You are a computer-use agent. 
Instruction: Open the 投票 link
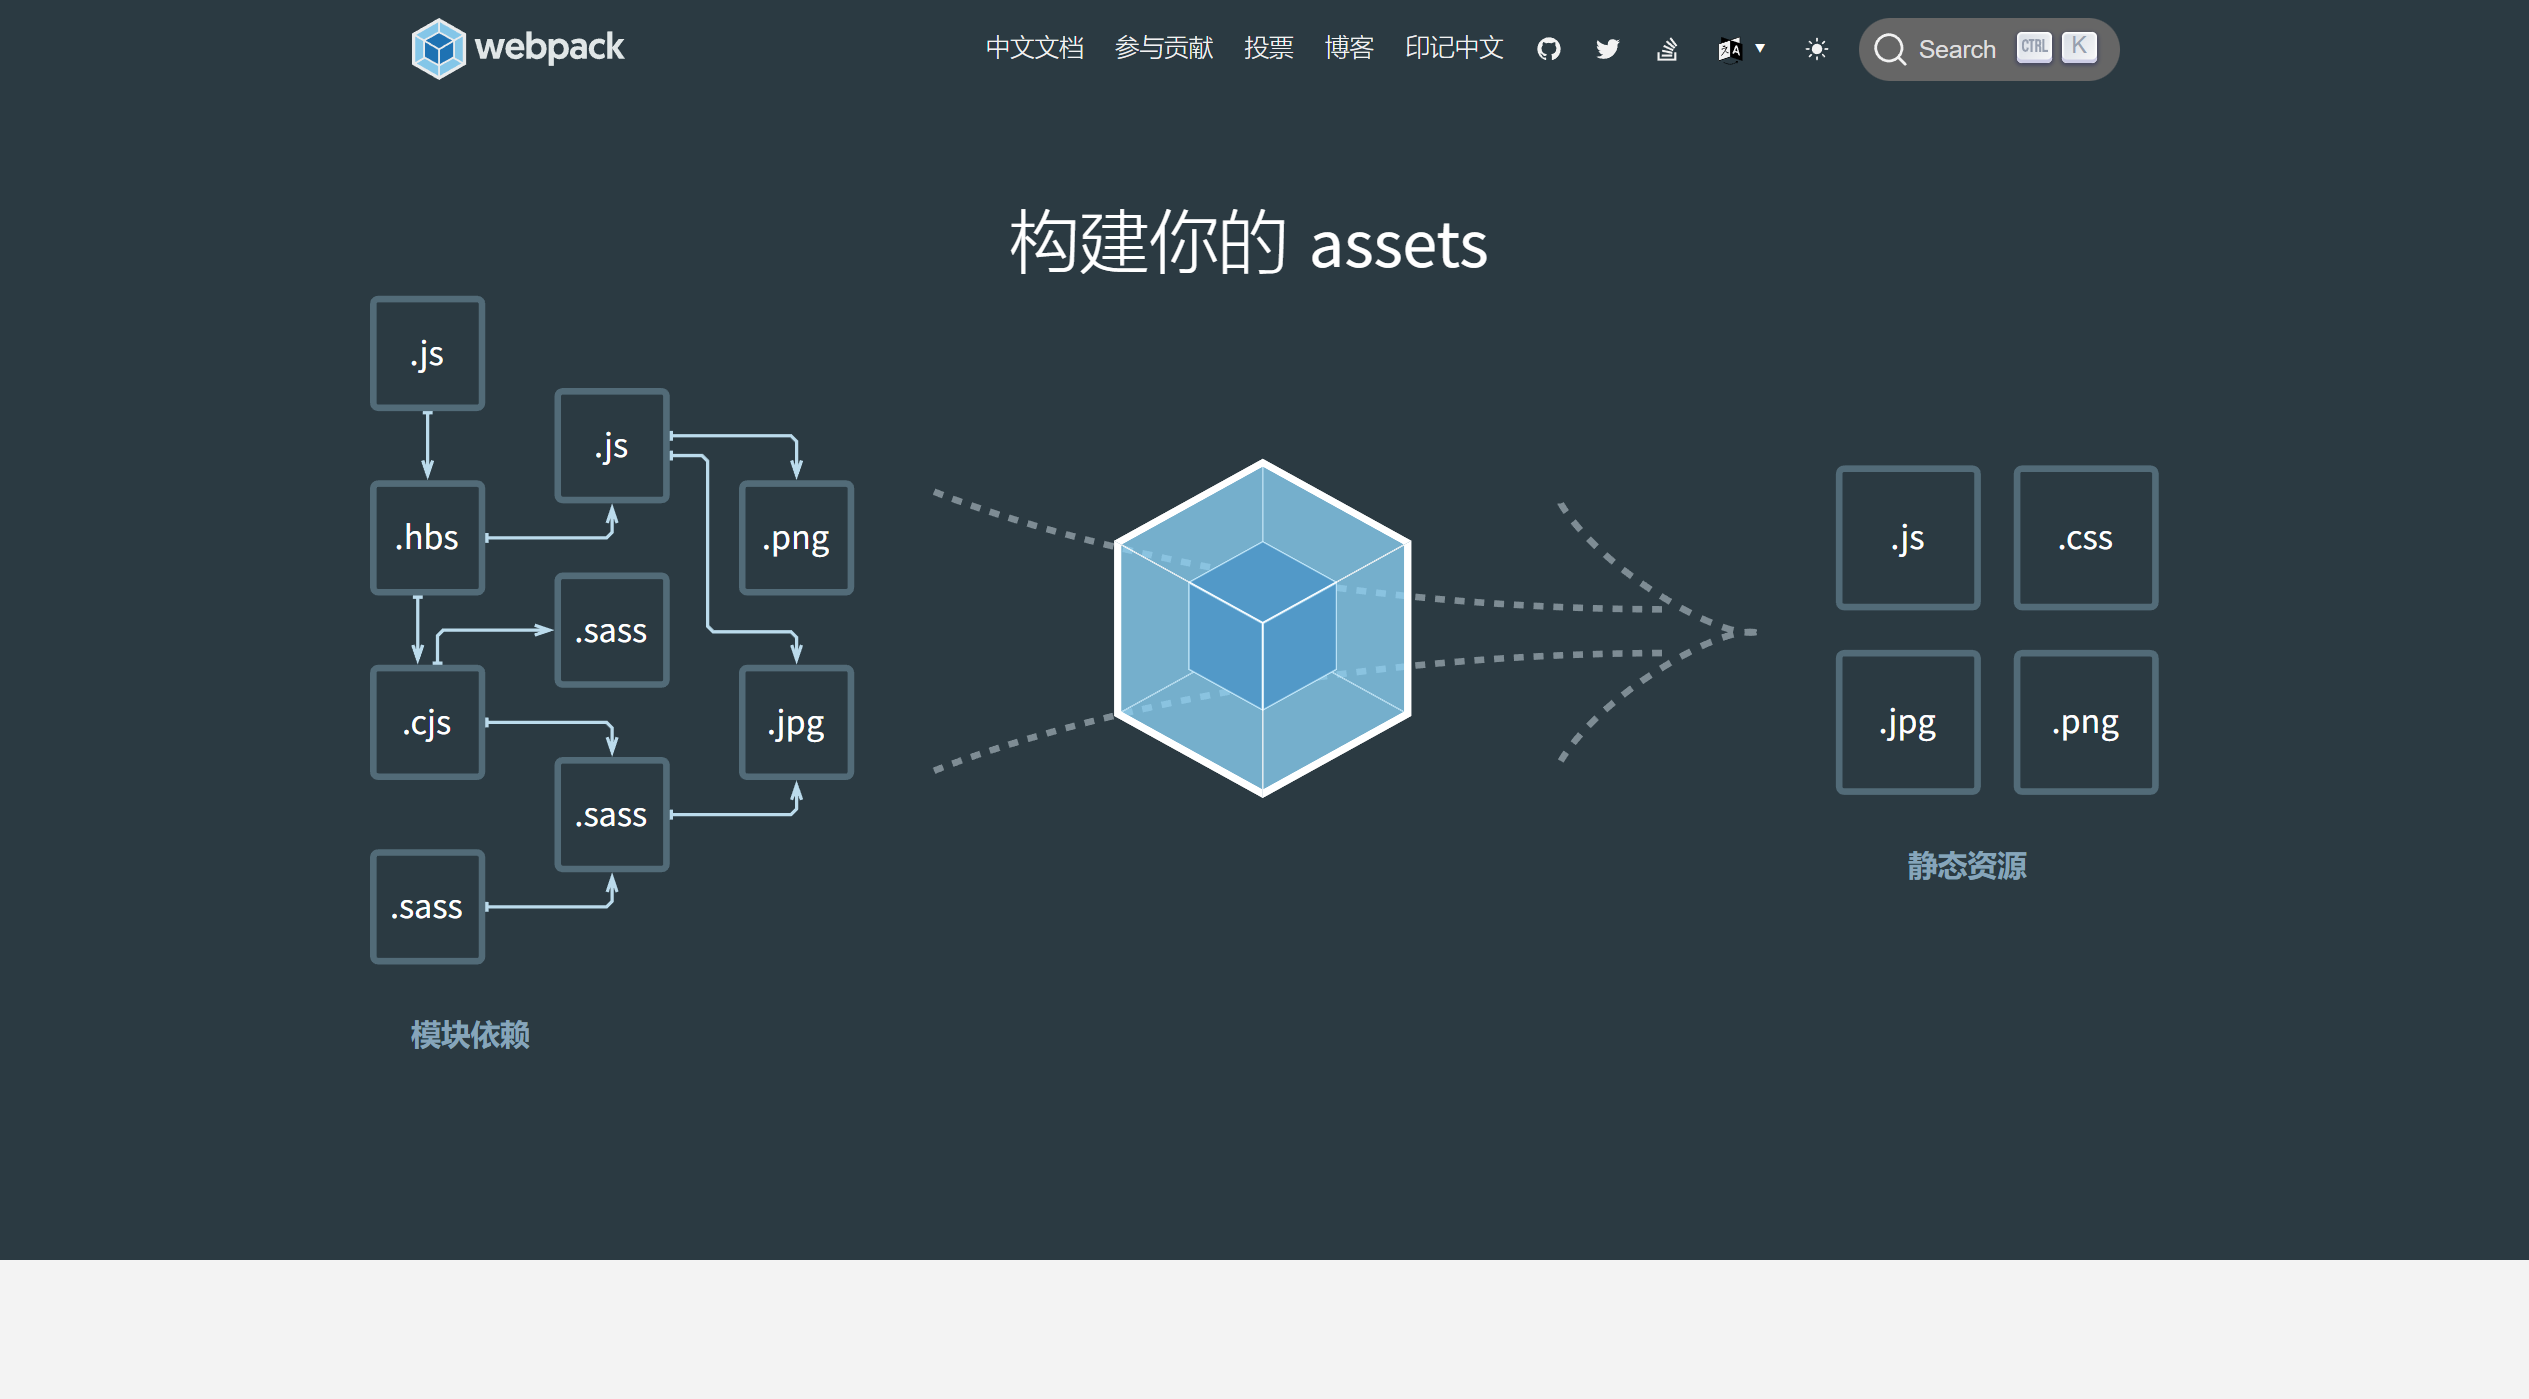[1268, 48]
